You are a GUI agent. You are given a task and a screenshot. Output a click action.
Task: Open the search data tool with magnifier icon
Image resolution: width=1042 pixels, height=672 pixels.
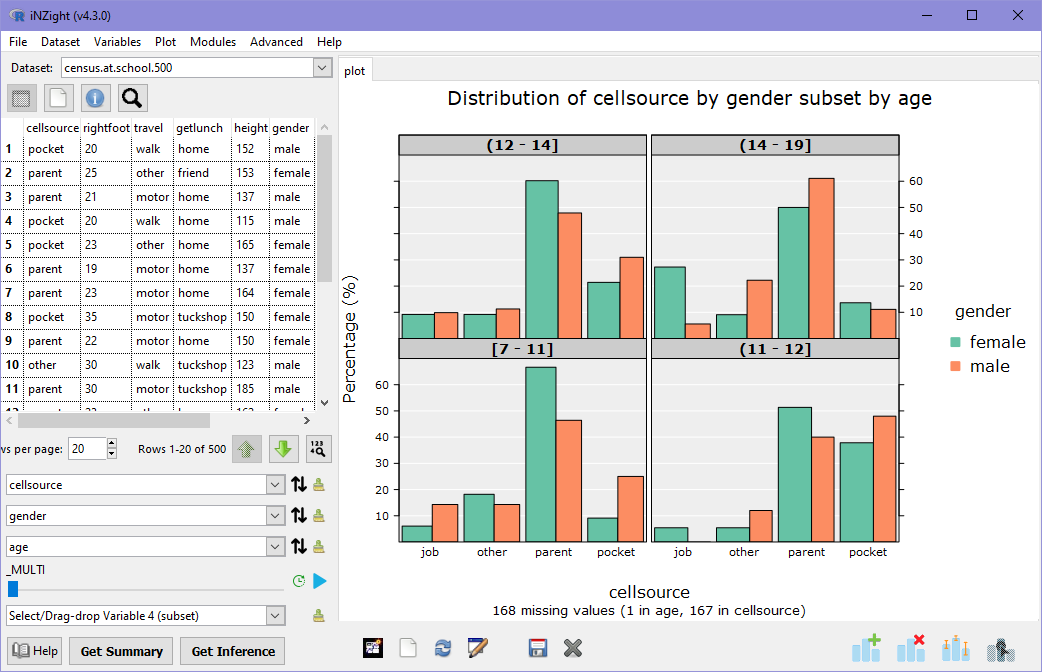(x=131, y=99)
